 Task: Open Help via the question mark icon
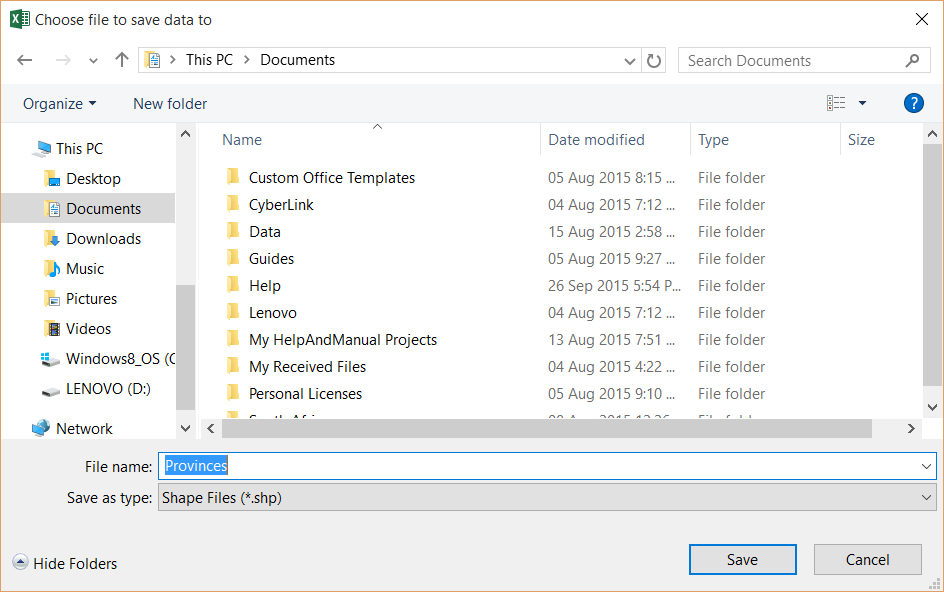[x=913, y=103]
